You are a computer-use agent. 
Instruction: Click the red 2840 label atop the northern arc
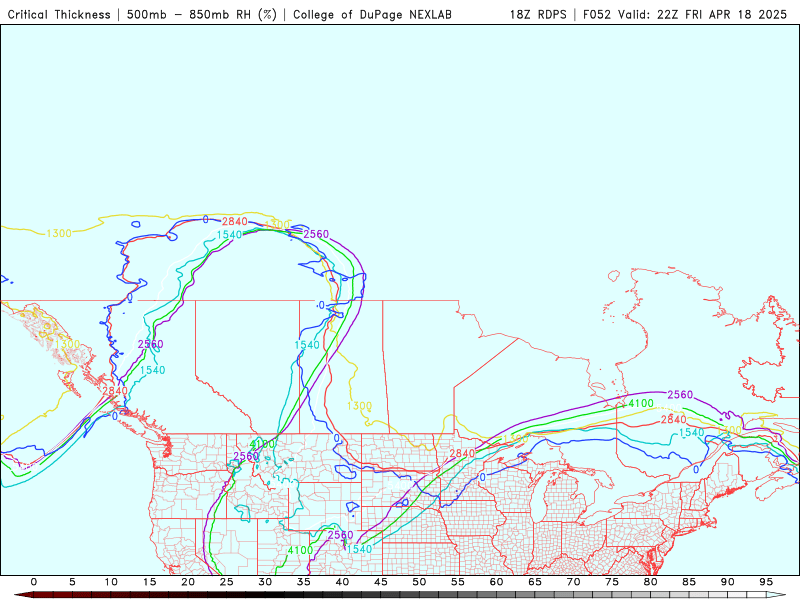pyautogui.click(x=235, y=221)
